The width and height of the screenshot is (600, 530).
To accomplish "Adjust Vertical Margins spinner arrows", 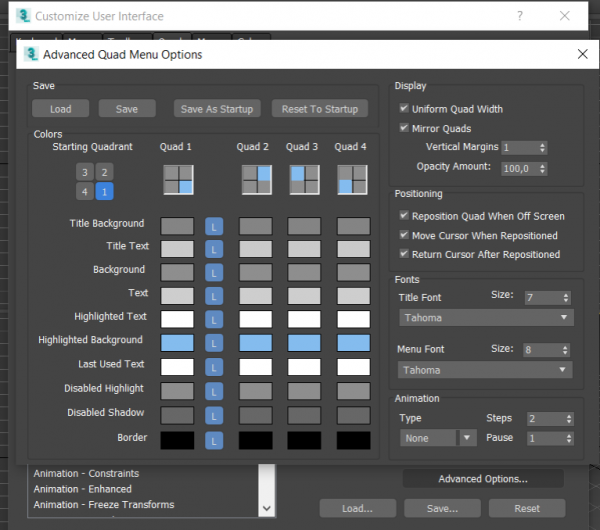I will coord(542,148).
